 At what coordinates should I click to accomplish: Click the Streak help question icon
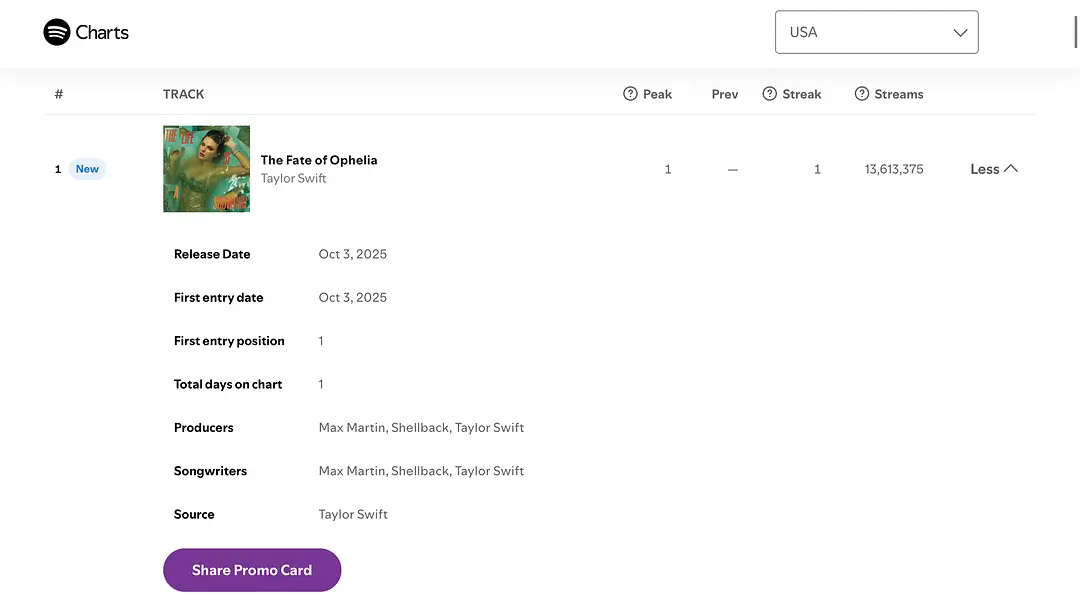pos(770,94)
